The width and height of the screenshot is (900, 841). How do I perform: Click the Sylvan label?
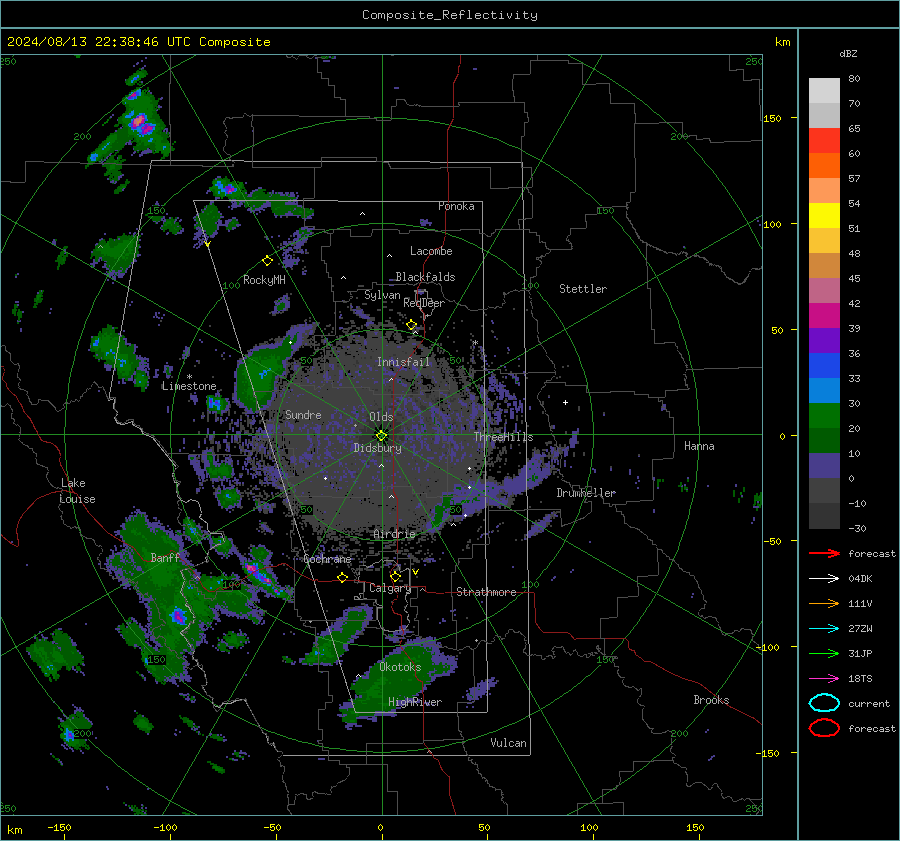pyautogui.click(x=382, y=295)
